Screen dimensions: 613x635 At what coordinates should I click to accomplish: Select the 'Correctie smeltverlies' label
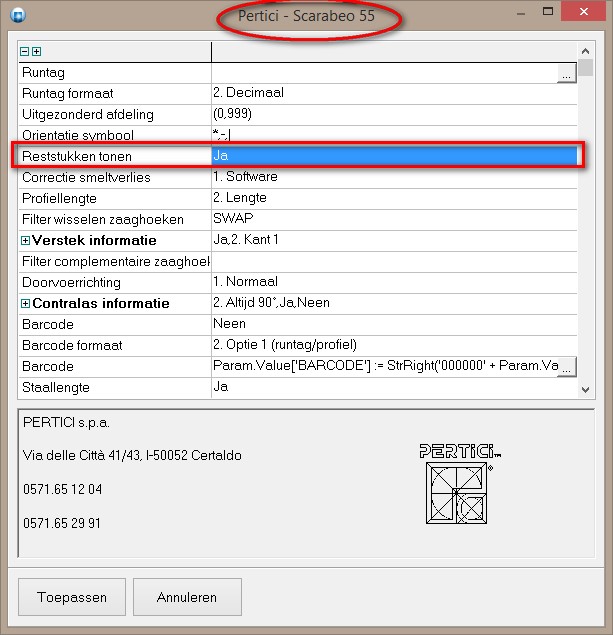(86, 177)
